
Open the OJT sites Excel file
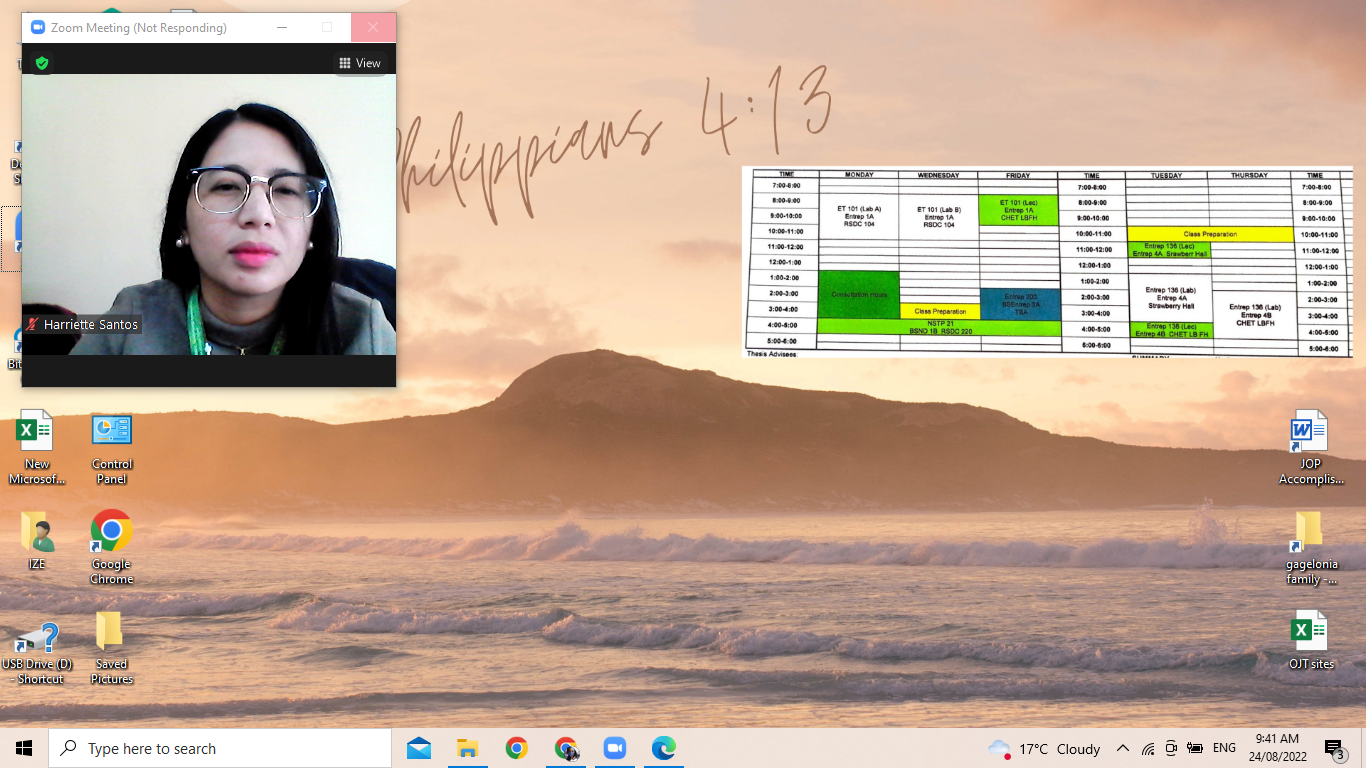point(1310,640)
